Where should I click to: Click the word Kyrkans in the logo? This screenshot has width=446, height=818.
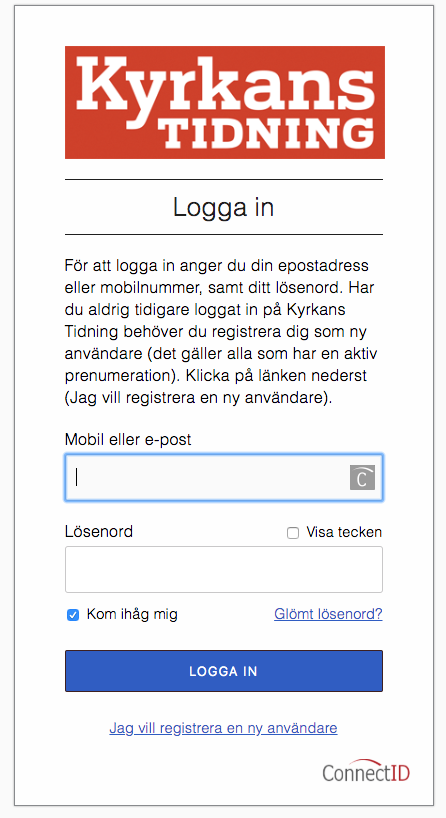pos(225,86)
